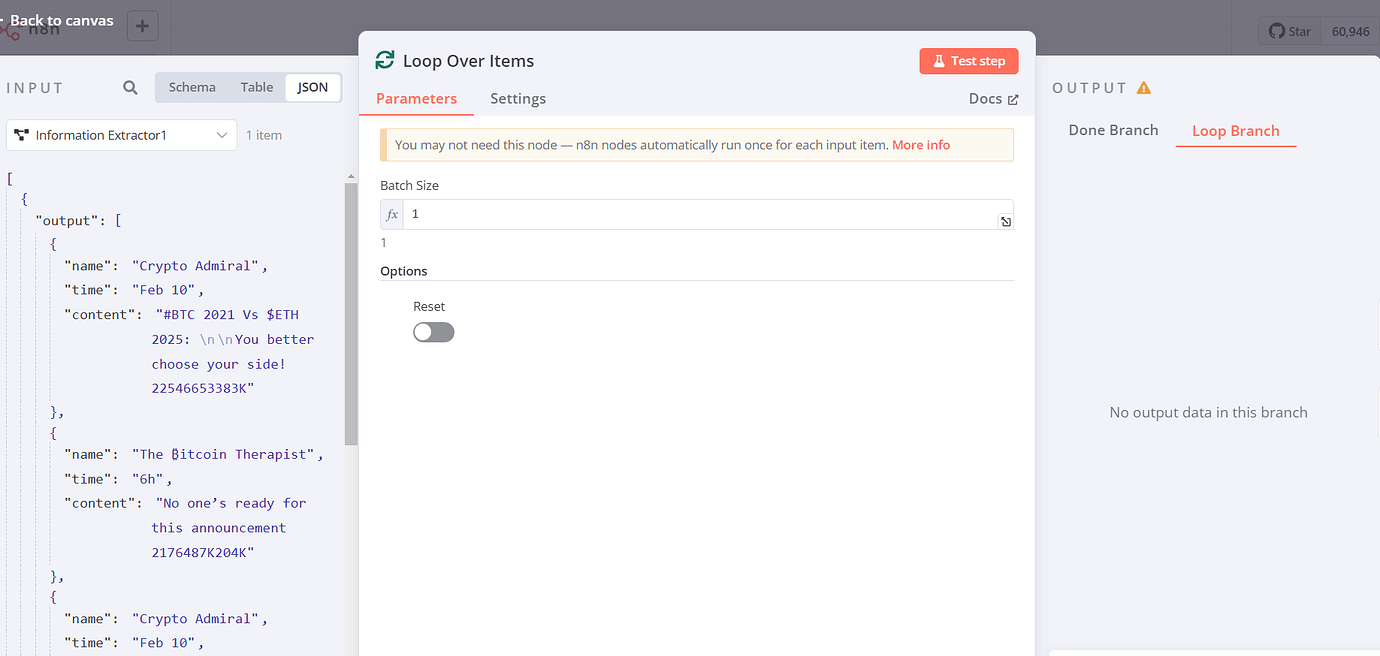Open the expression editor with the fx icon
This screenshot has width=1380, height=656.
[391, 213]
